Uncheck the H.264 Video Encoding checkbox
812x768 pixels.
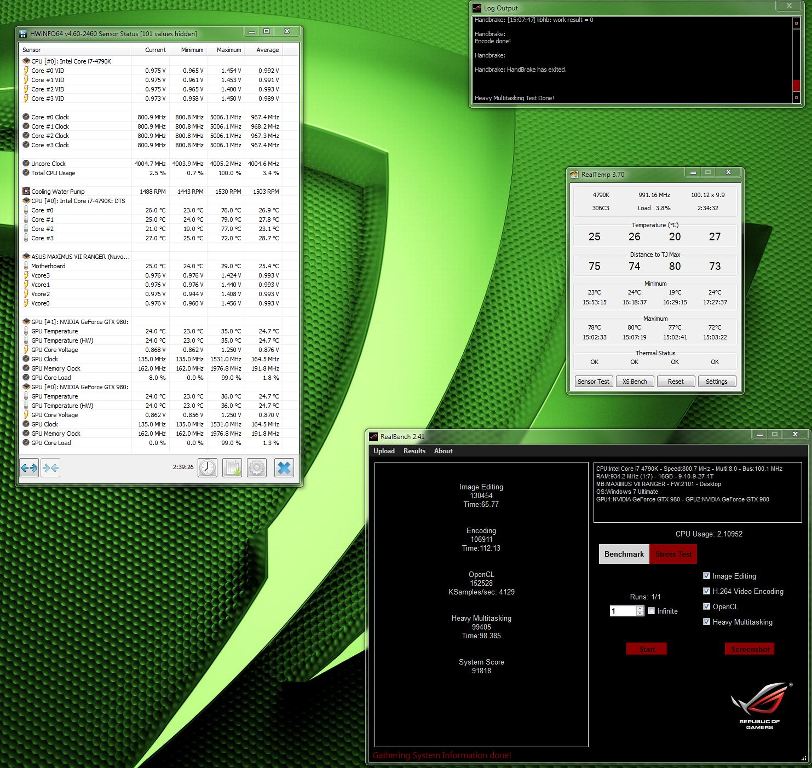[706, 591]
